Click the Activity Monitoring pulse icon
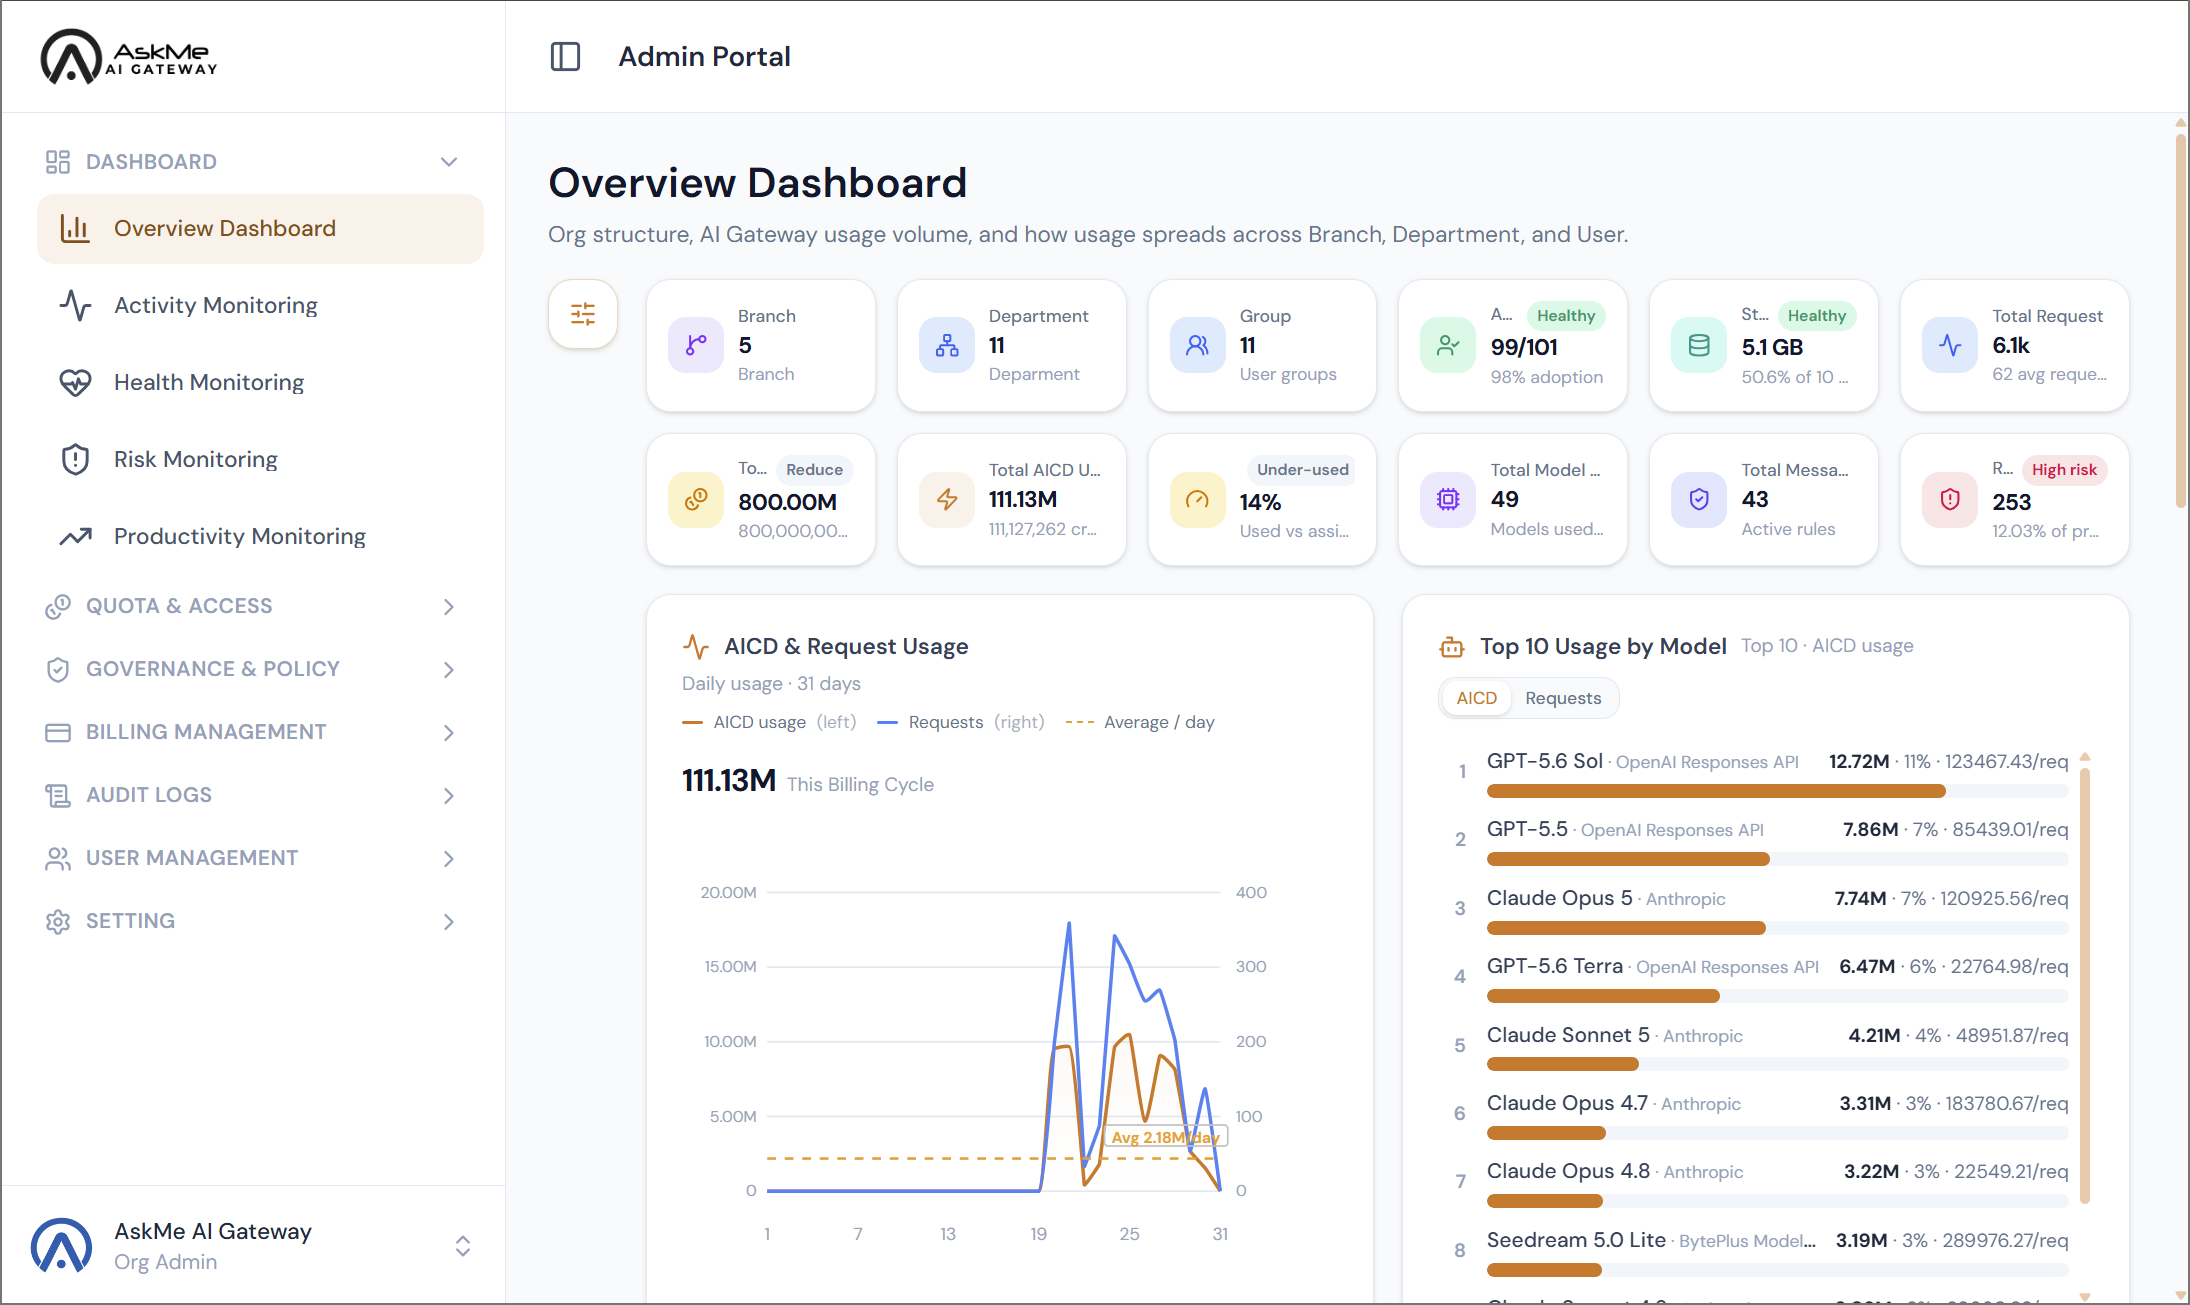The height and width of the screenshot is (1305, 2190). click(76, 305)
